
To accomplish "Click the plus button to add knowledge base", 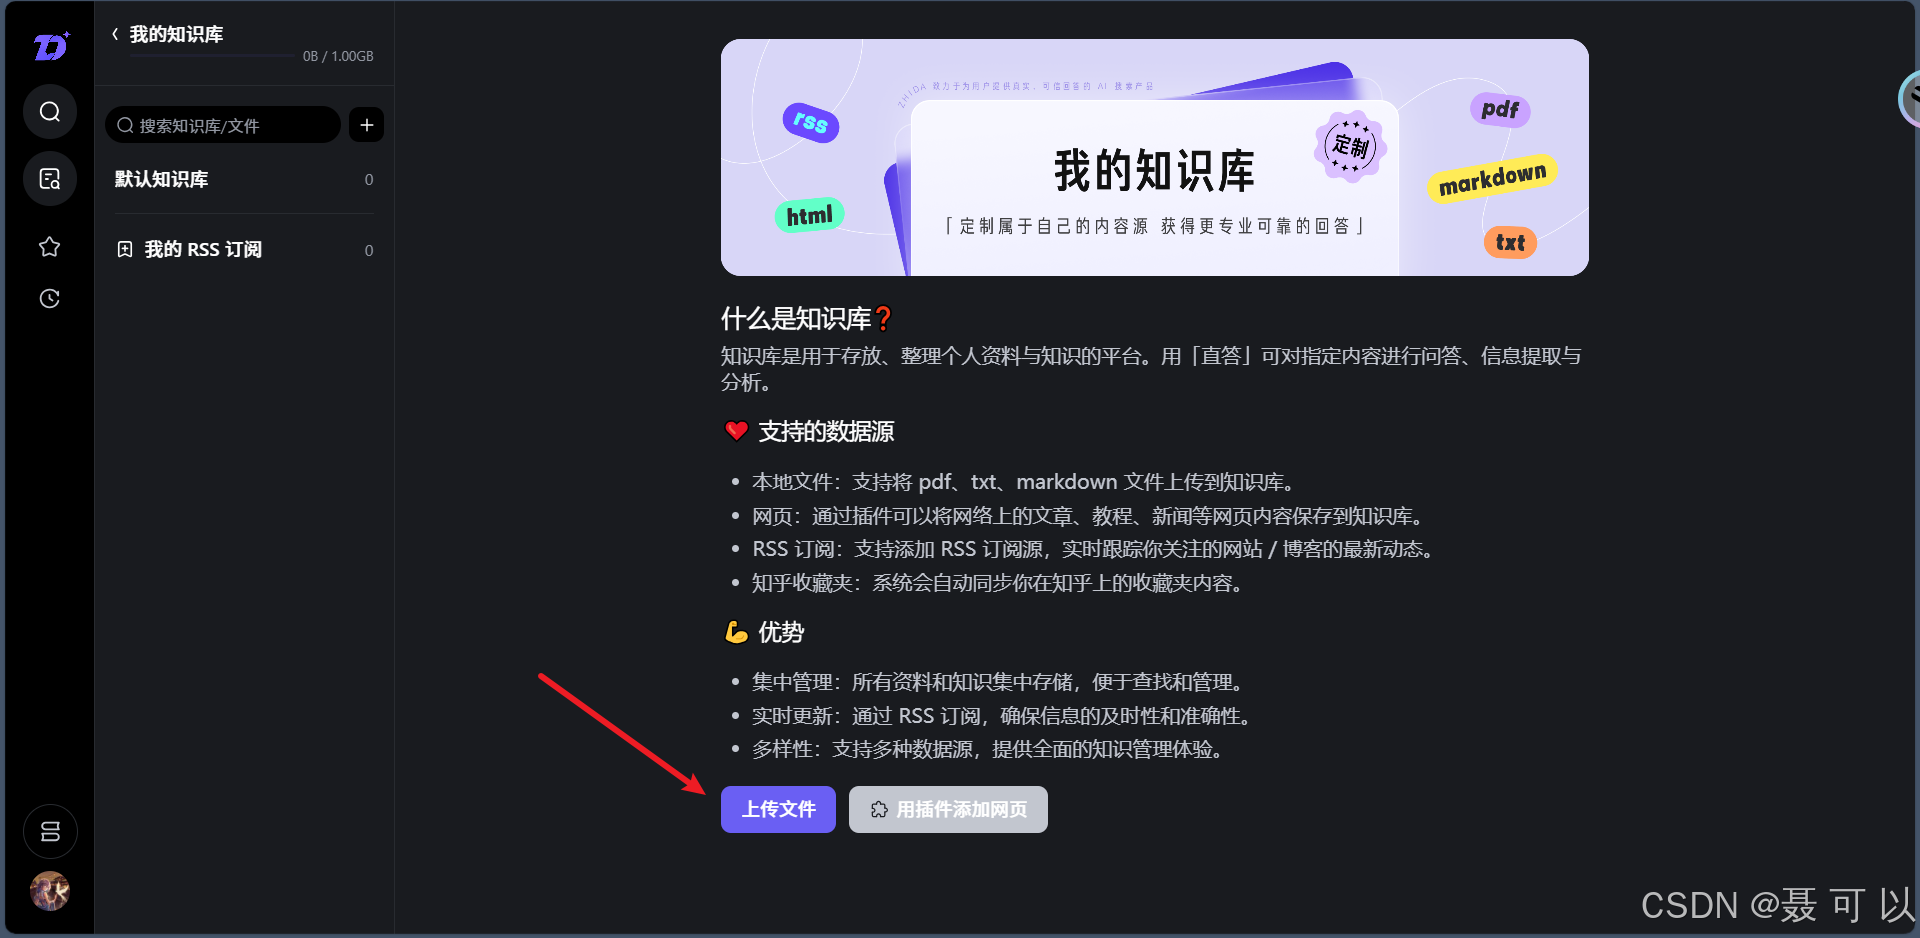I will [x=367, y=125].
